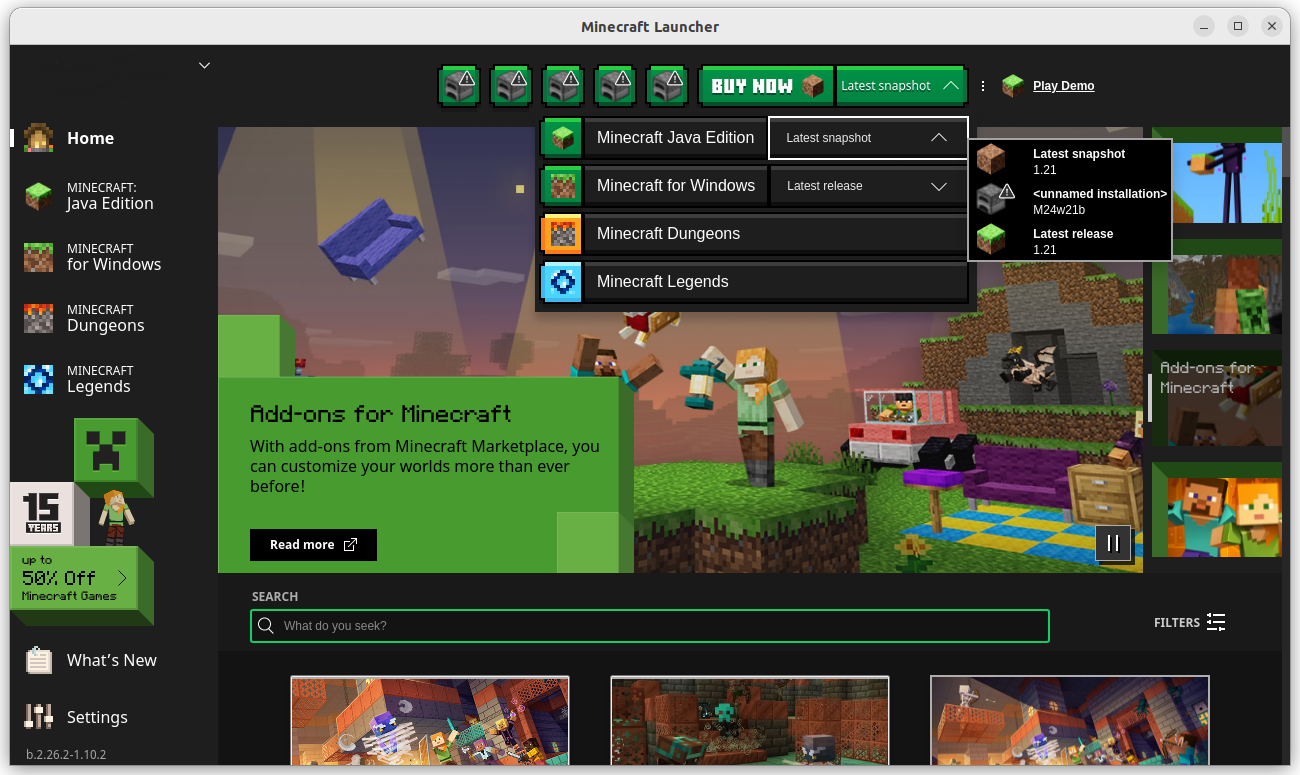The width and height of the screenshot is (1300, 775).
Task: Expand the Latest release dropdown for Minecraft for Windows
Action: [868, 186]
